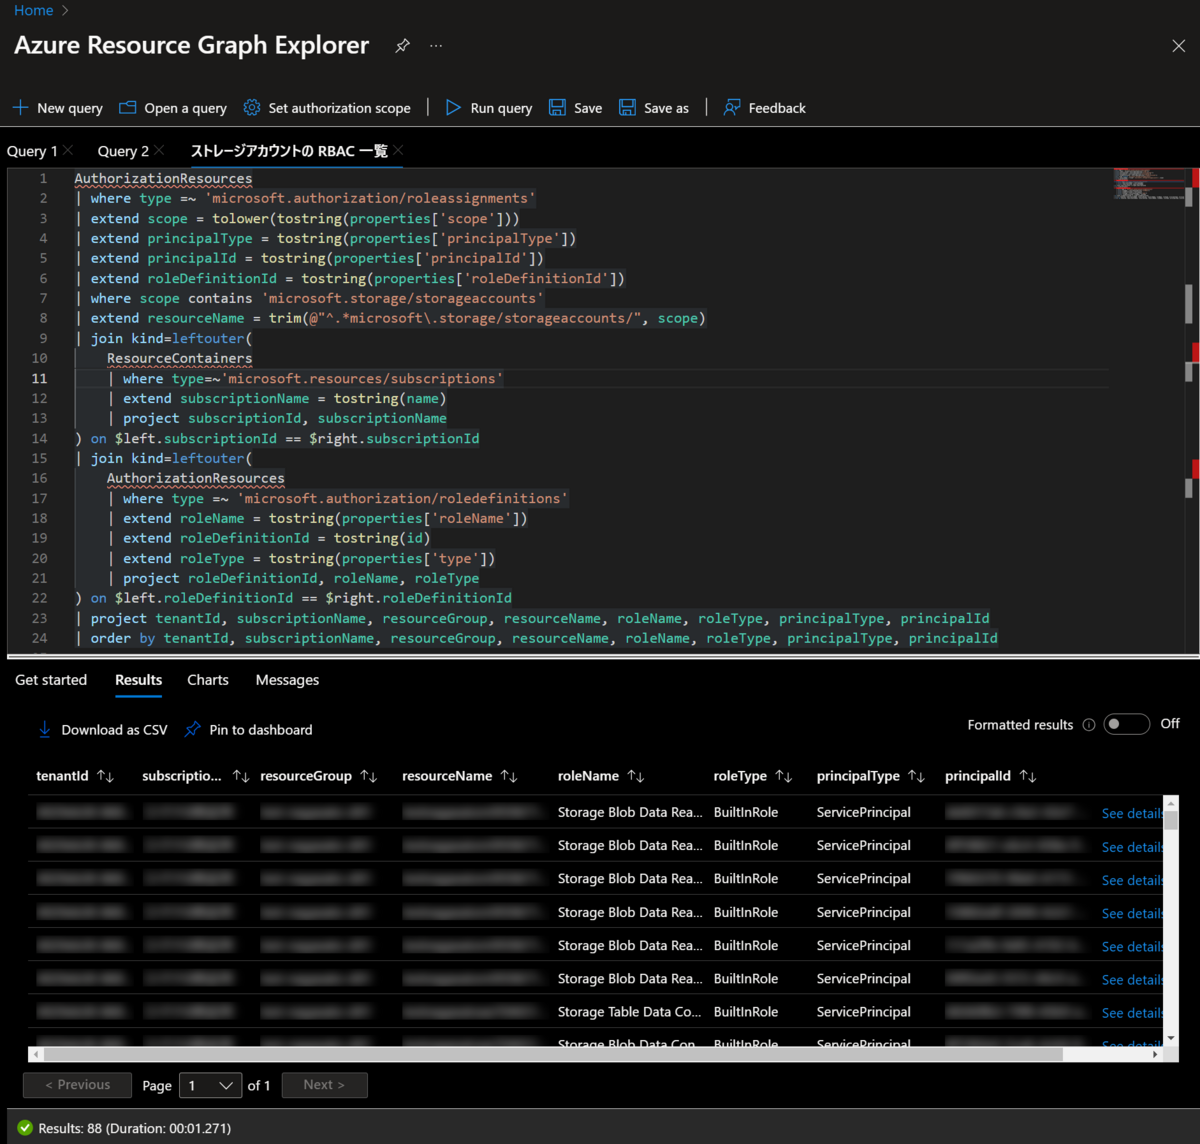Click the 'Results: 88' status message

[x=135, y=1128]
